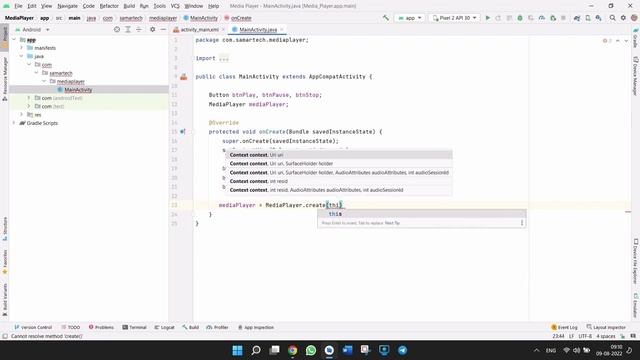The width and height of the screenshot is (640, 360).
Task: Open the Navigate menu
Action: pyautogui.click(x=67, y=6)
